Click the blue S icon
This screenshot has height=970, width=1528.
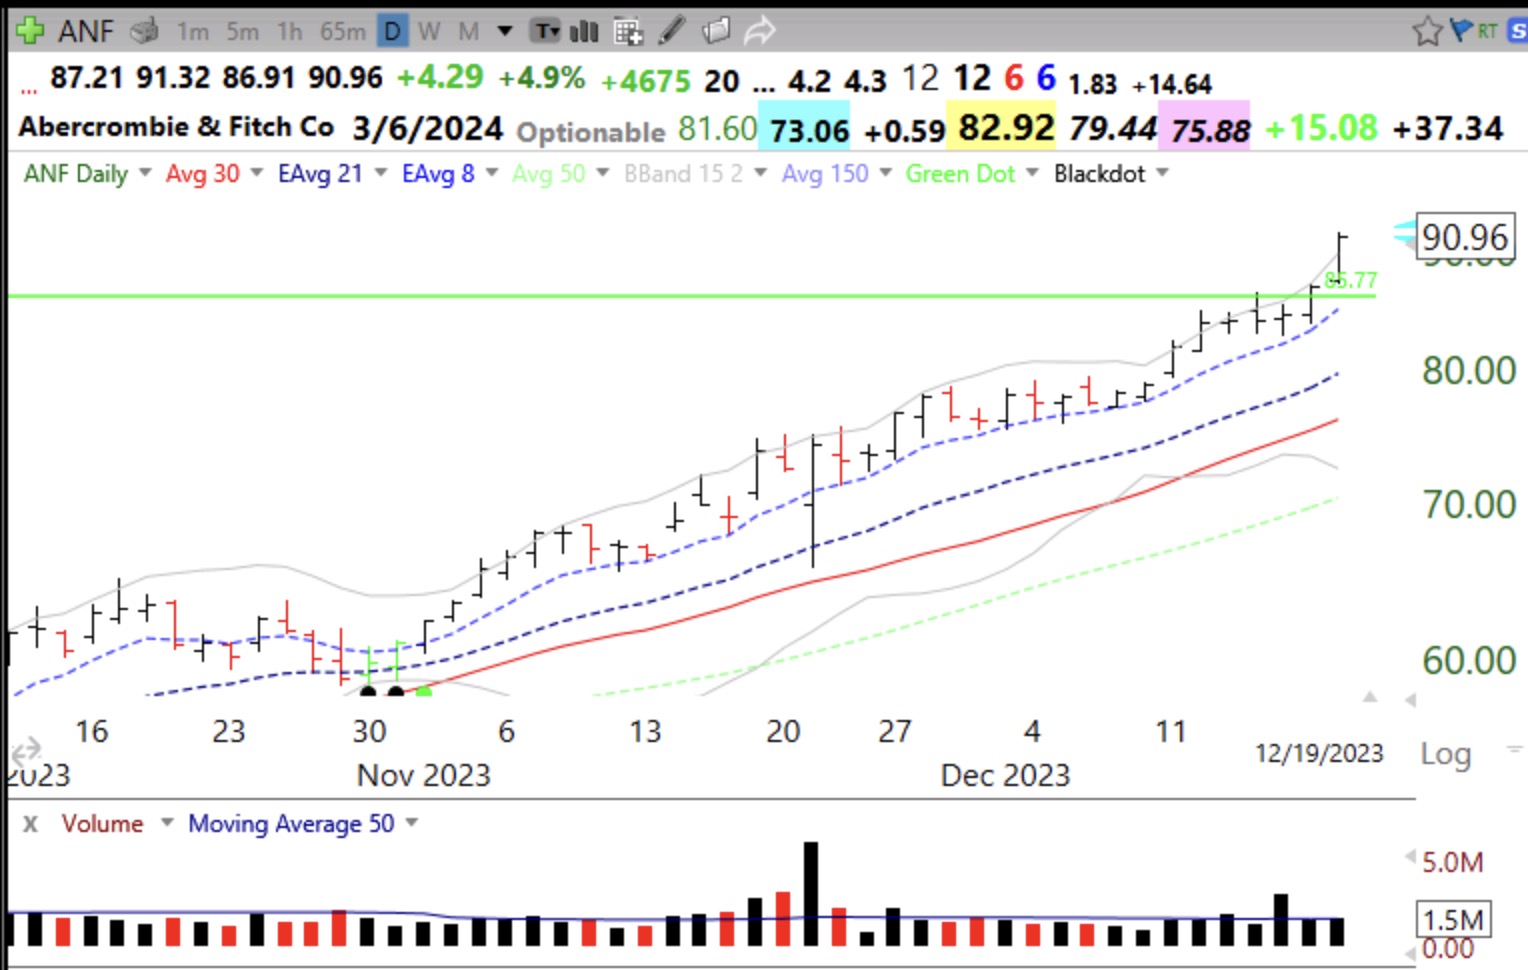1517,31
